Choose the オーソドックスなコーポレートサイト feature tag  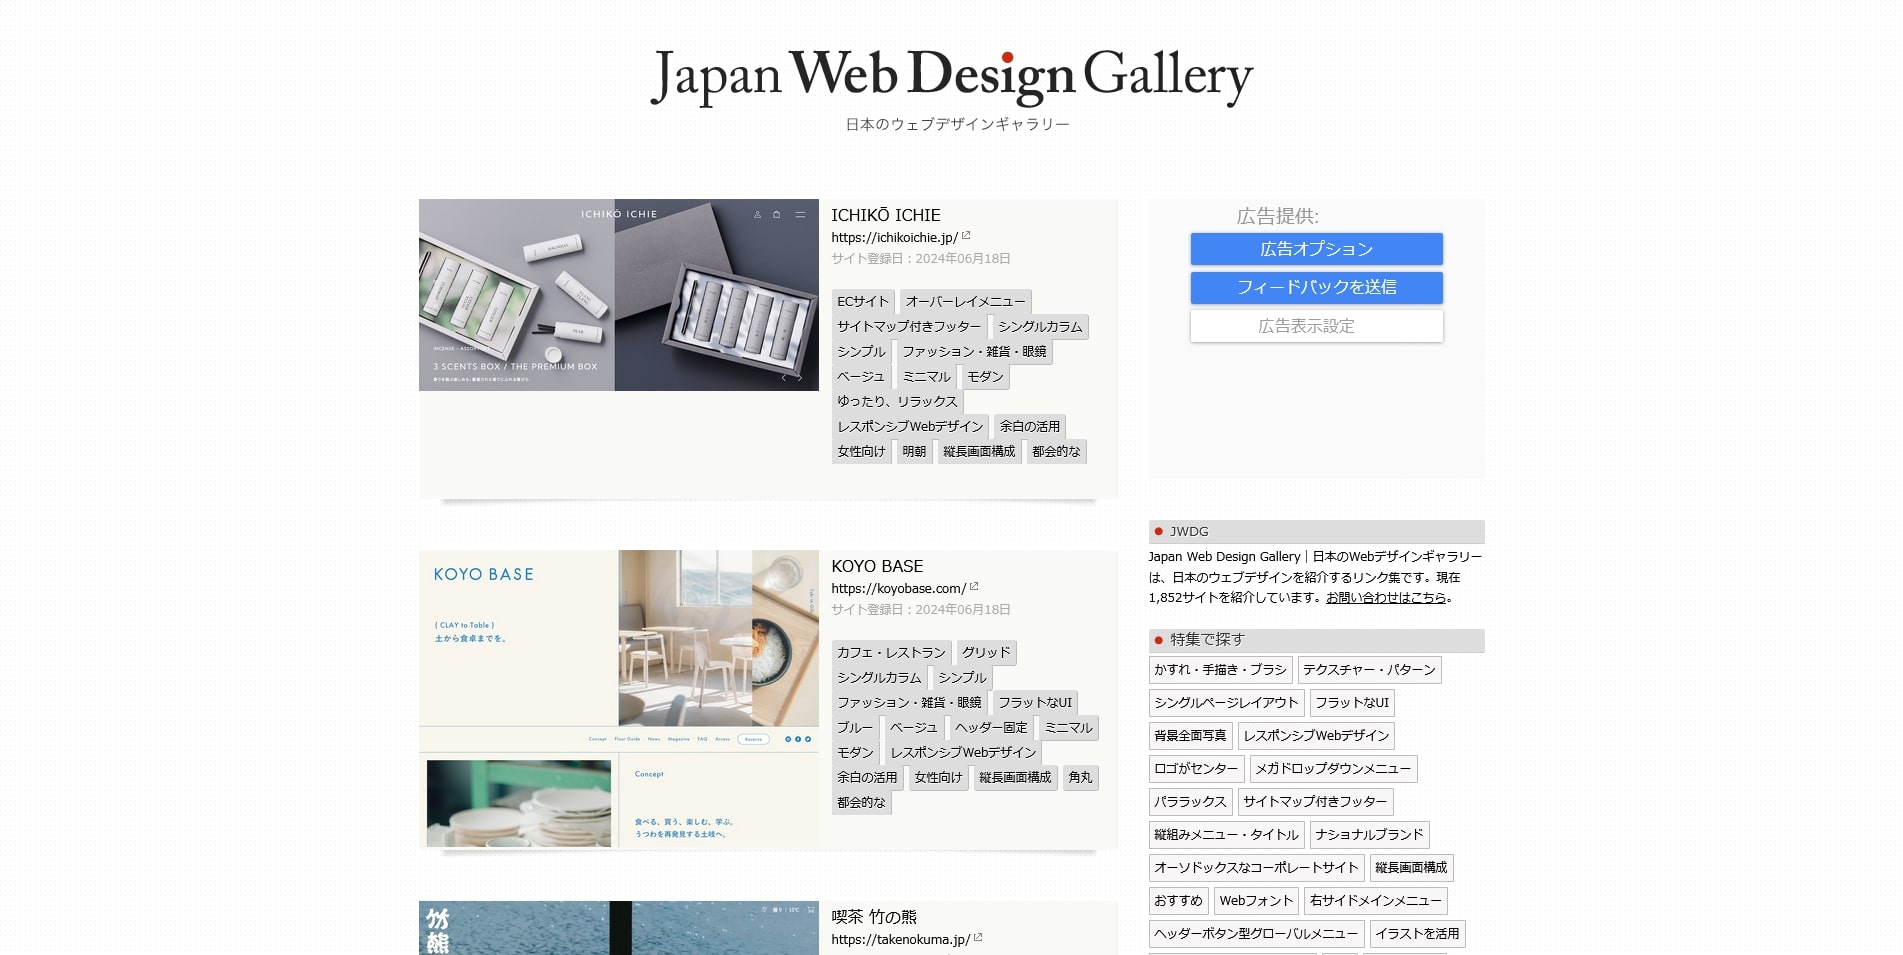[x=1256, y=868]
